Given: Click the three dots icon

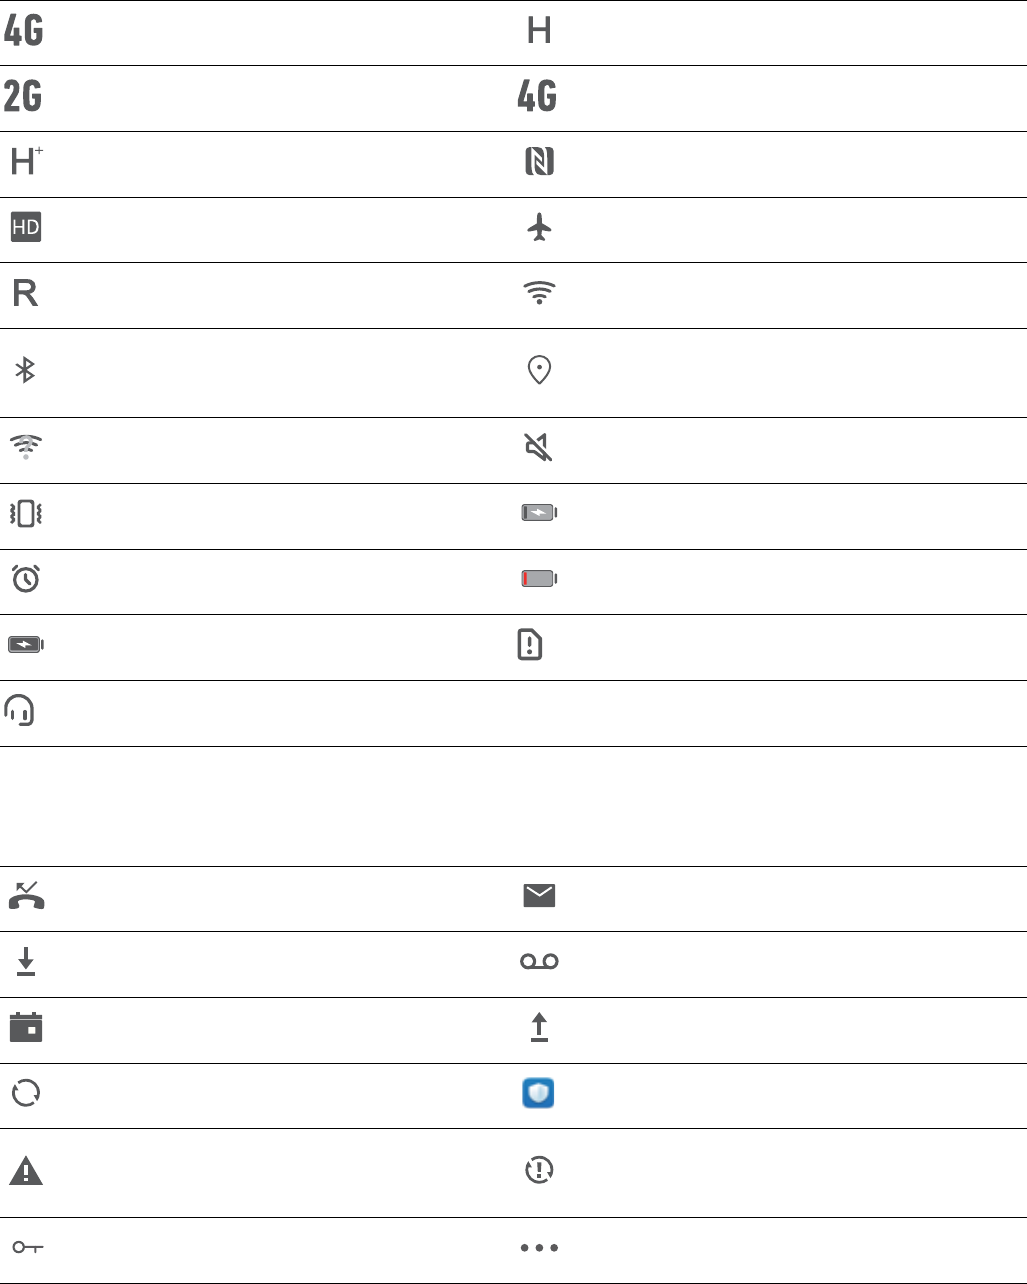Looking at the screenshot, I should [539, 1248].
